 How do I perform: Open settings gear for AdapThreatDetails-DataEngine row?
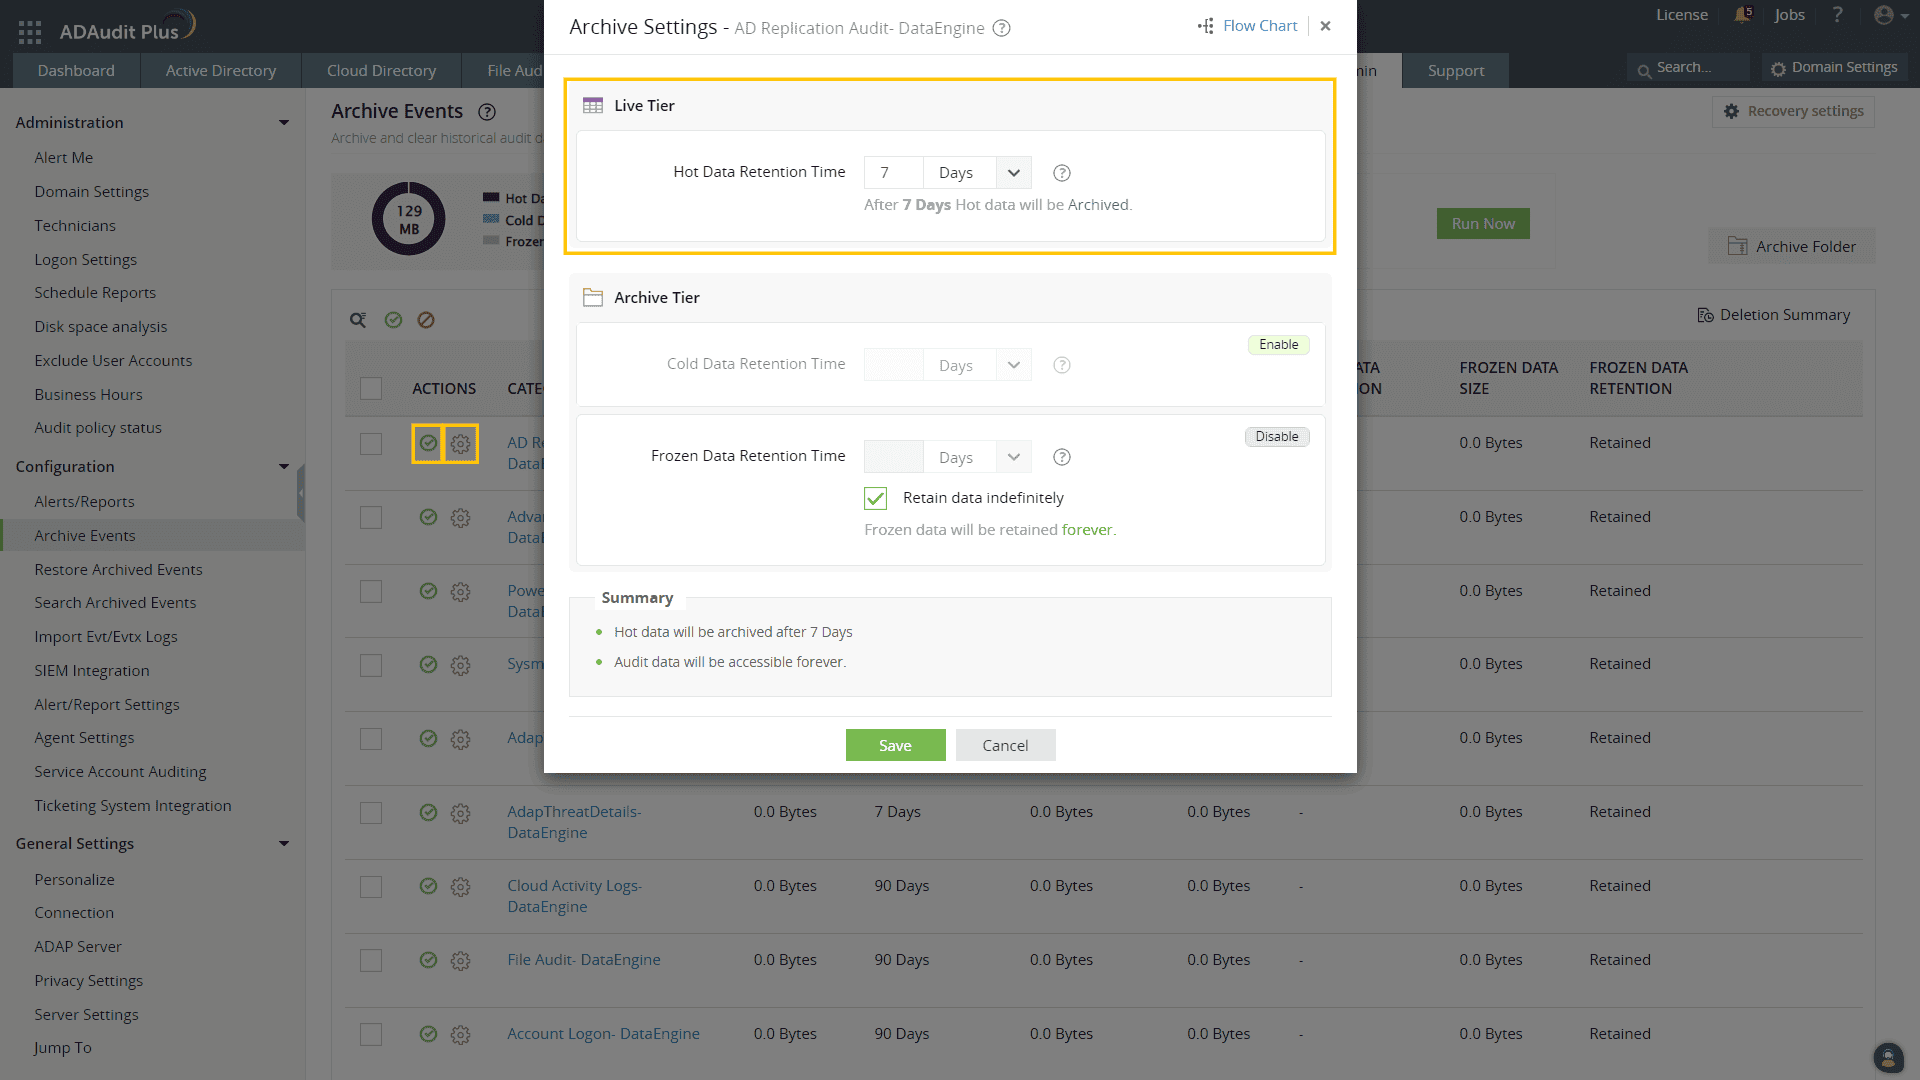tap(460, 813)
